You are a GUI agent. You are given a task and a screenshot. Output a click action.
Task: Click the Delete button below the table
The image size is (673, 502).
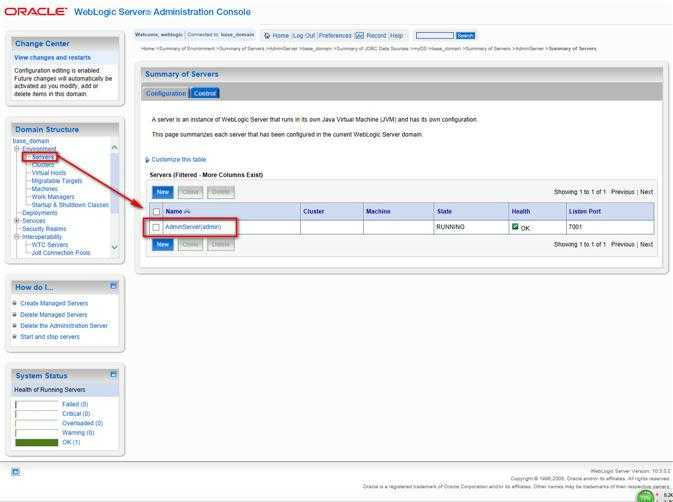click(221, 245)
